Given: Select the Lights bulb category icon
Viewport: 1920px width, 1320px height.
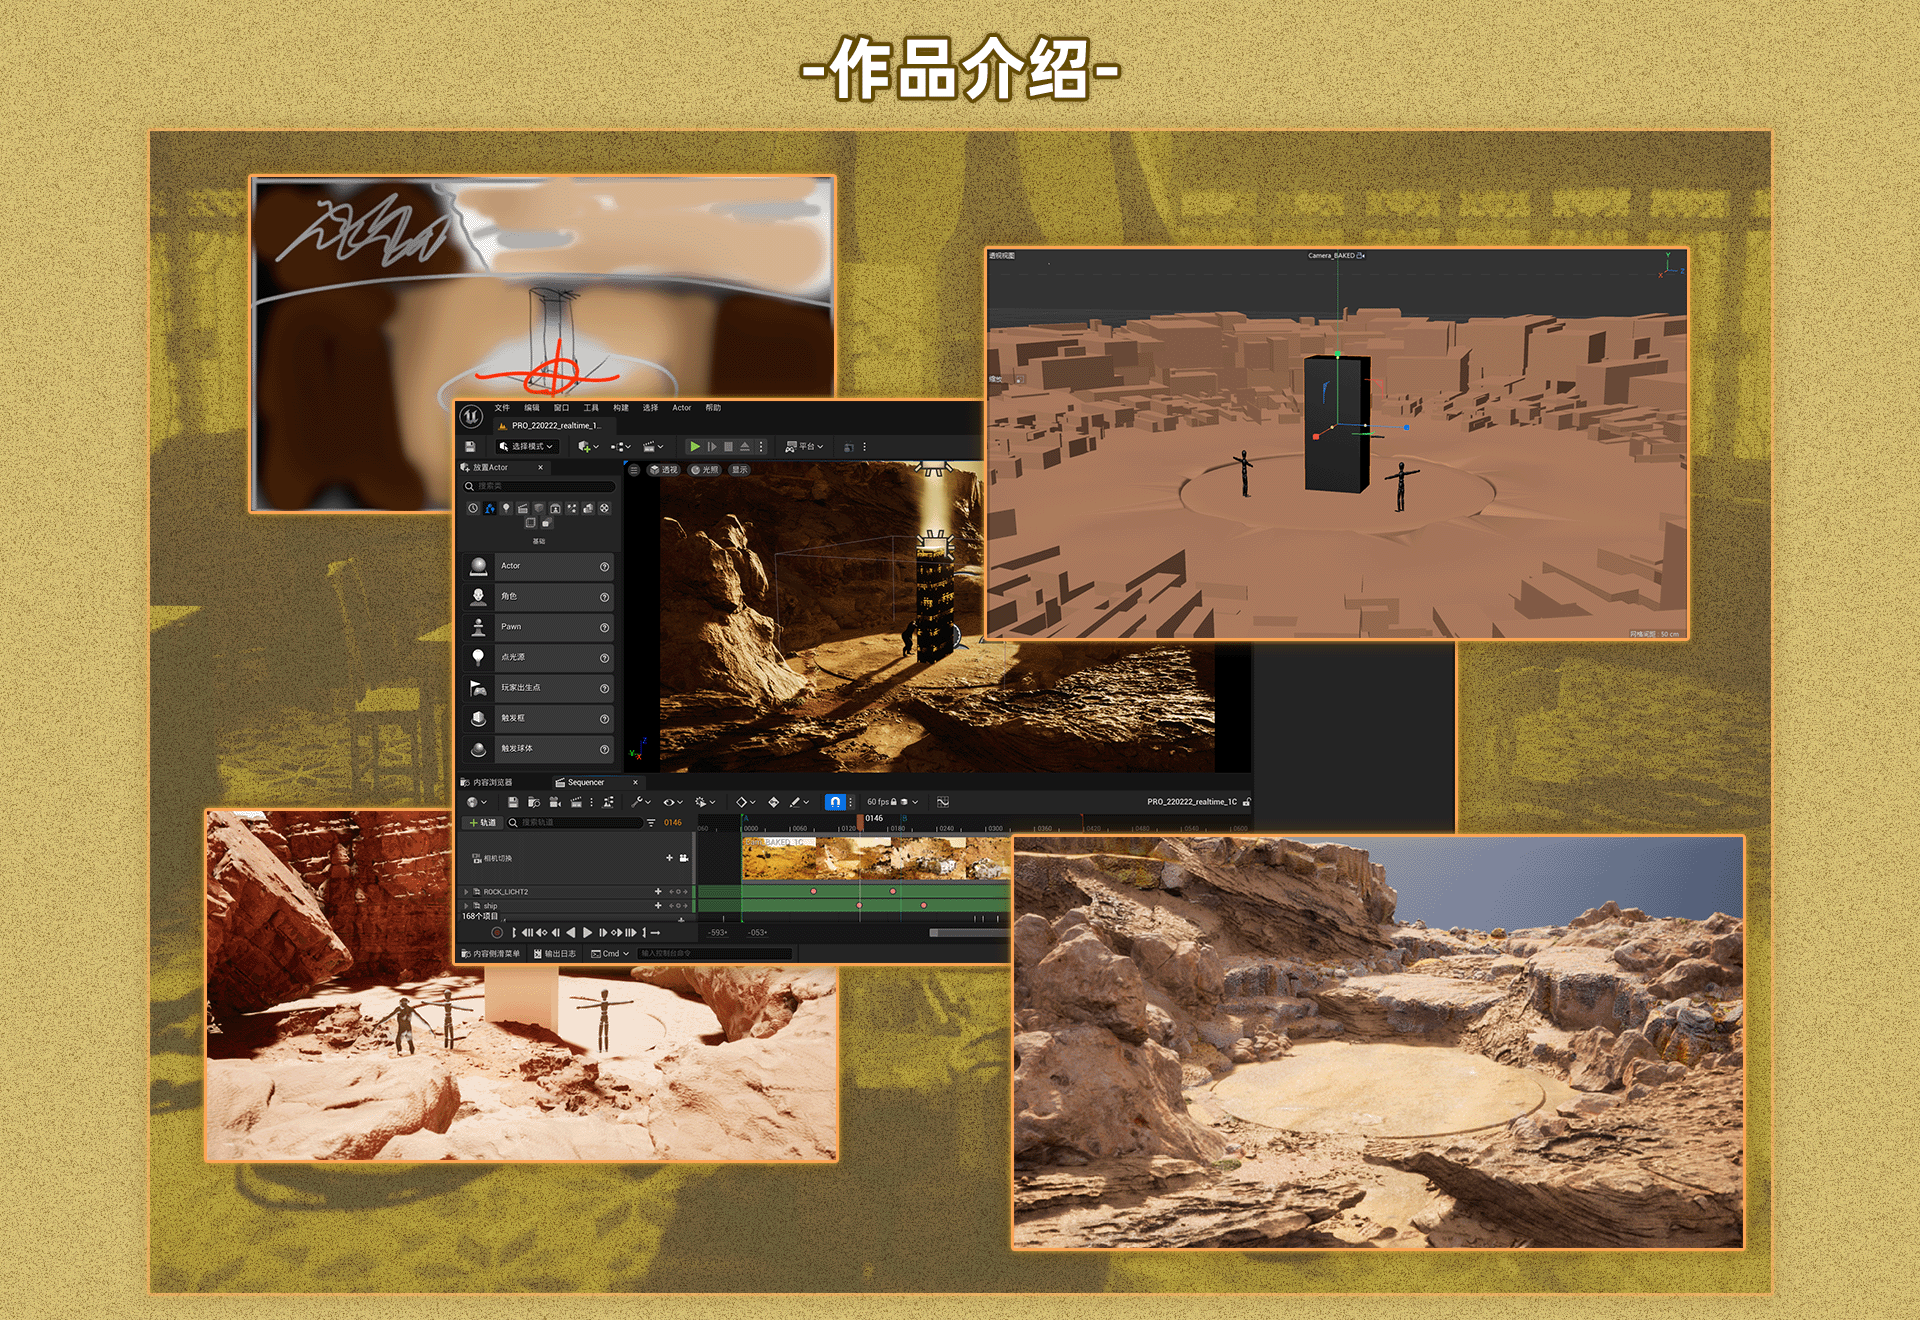Looking at the screenshot, I should (506, 508).
